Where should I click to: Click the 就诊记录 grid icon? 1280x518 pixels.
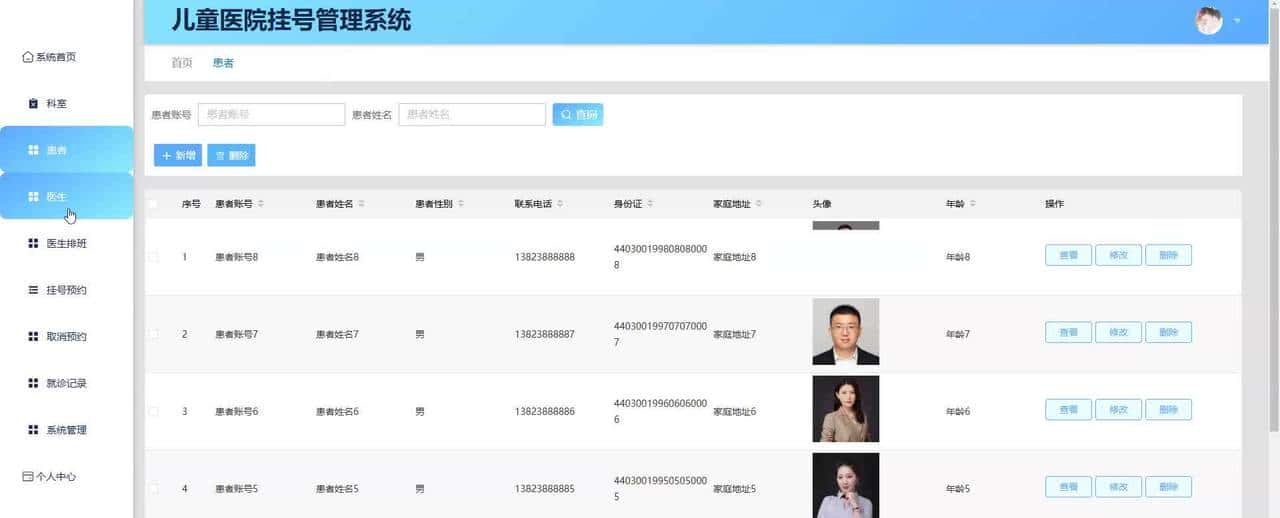click(x=33, y=383)
